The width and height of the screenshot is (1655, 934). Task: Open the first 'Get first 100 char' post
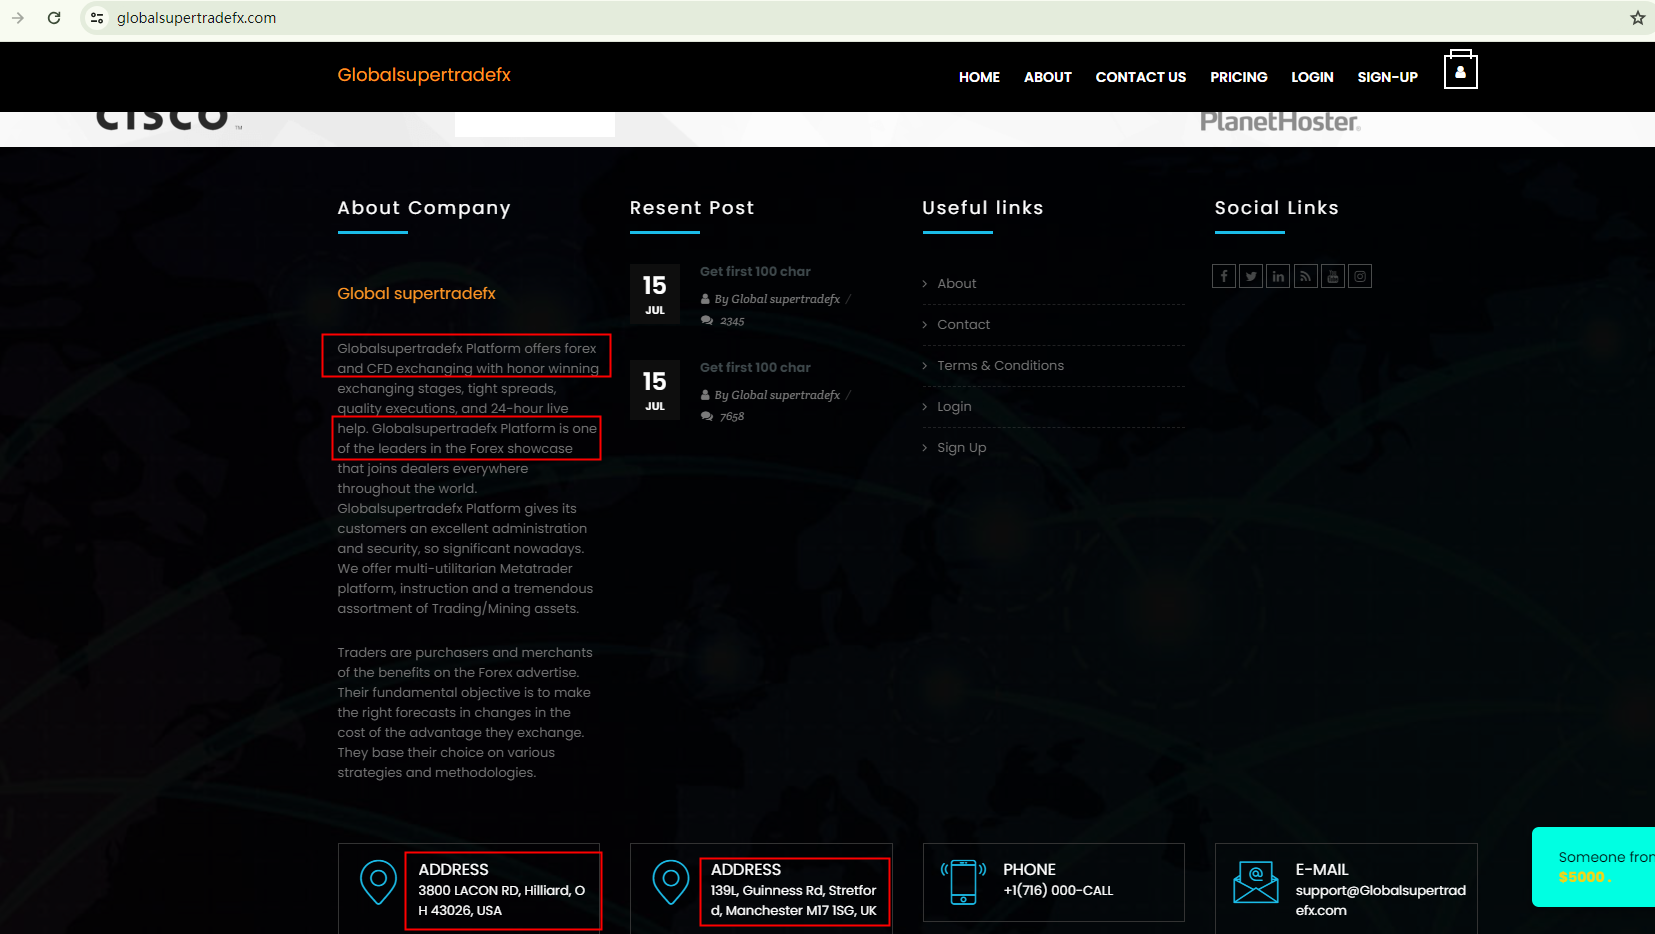tap(755, 272)
